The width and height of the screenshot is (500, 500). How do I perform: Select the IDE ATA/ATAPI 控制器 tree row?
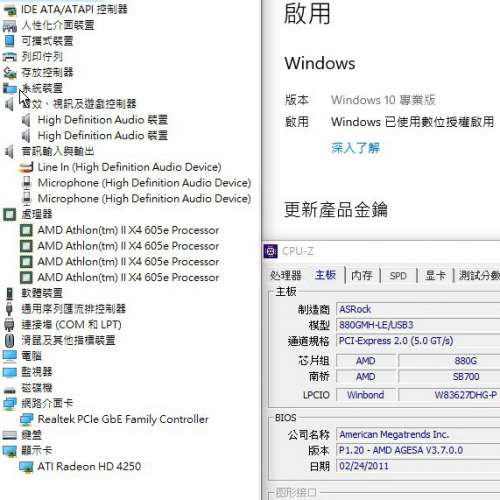(x=74, y=9)
